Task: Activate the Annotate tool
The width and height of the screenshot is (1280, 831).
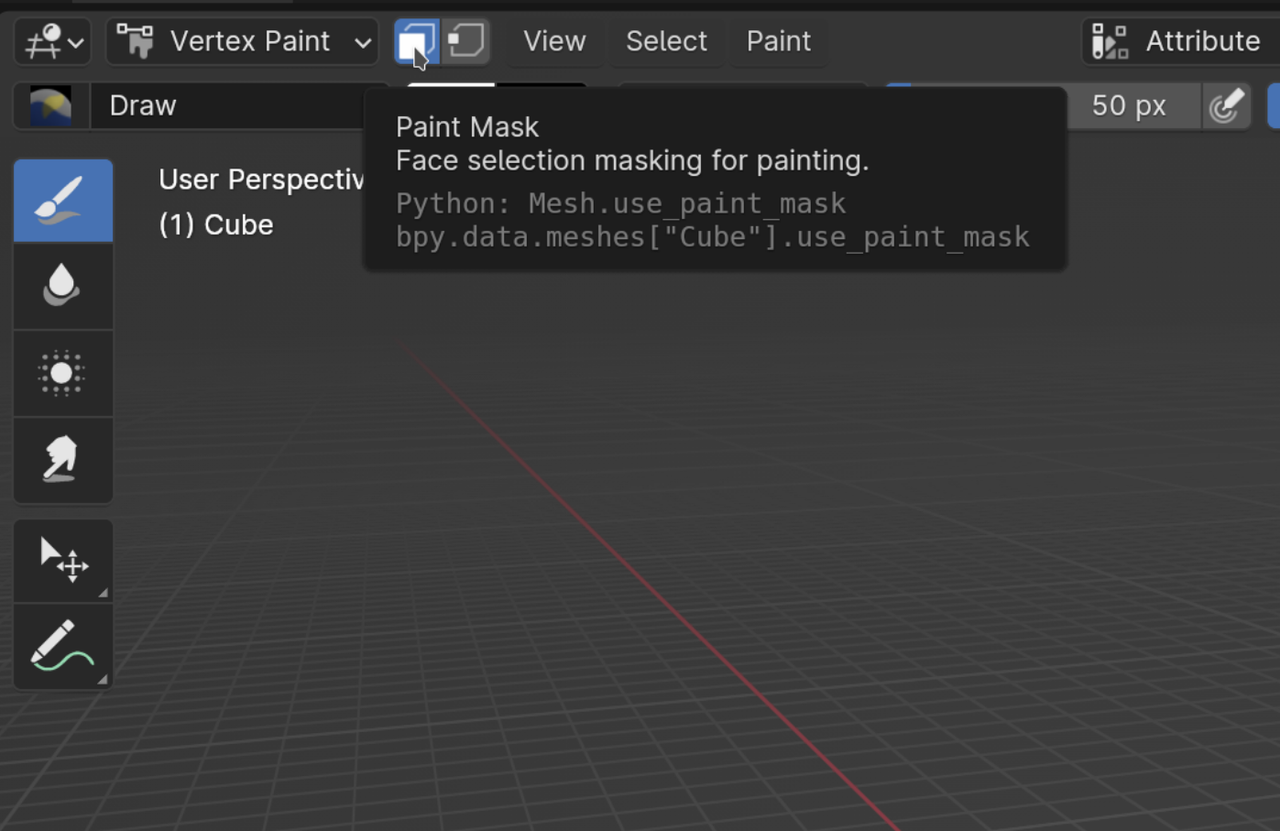Action: pyautogui.click(x=63, y=646)
